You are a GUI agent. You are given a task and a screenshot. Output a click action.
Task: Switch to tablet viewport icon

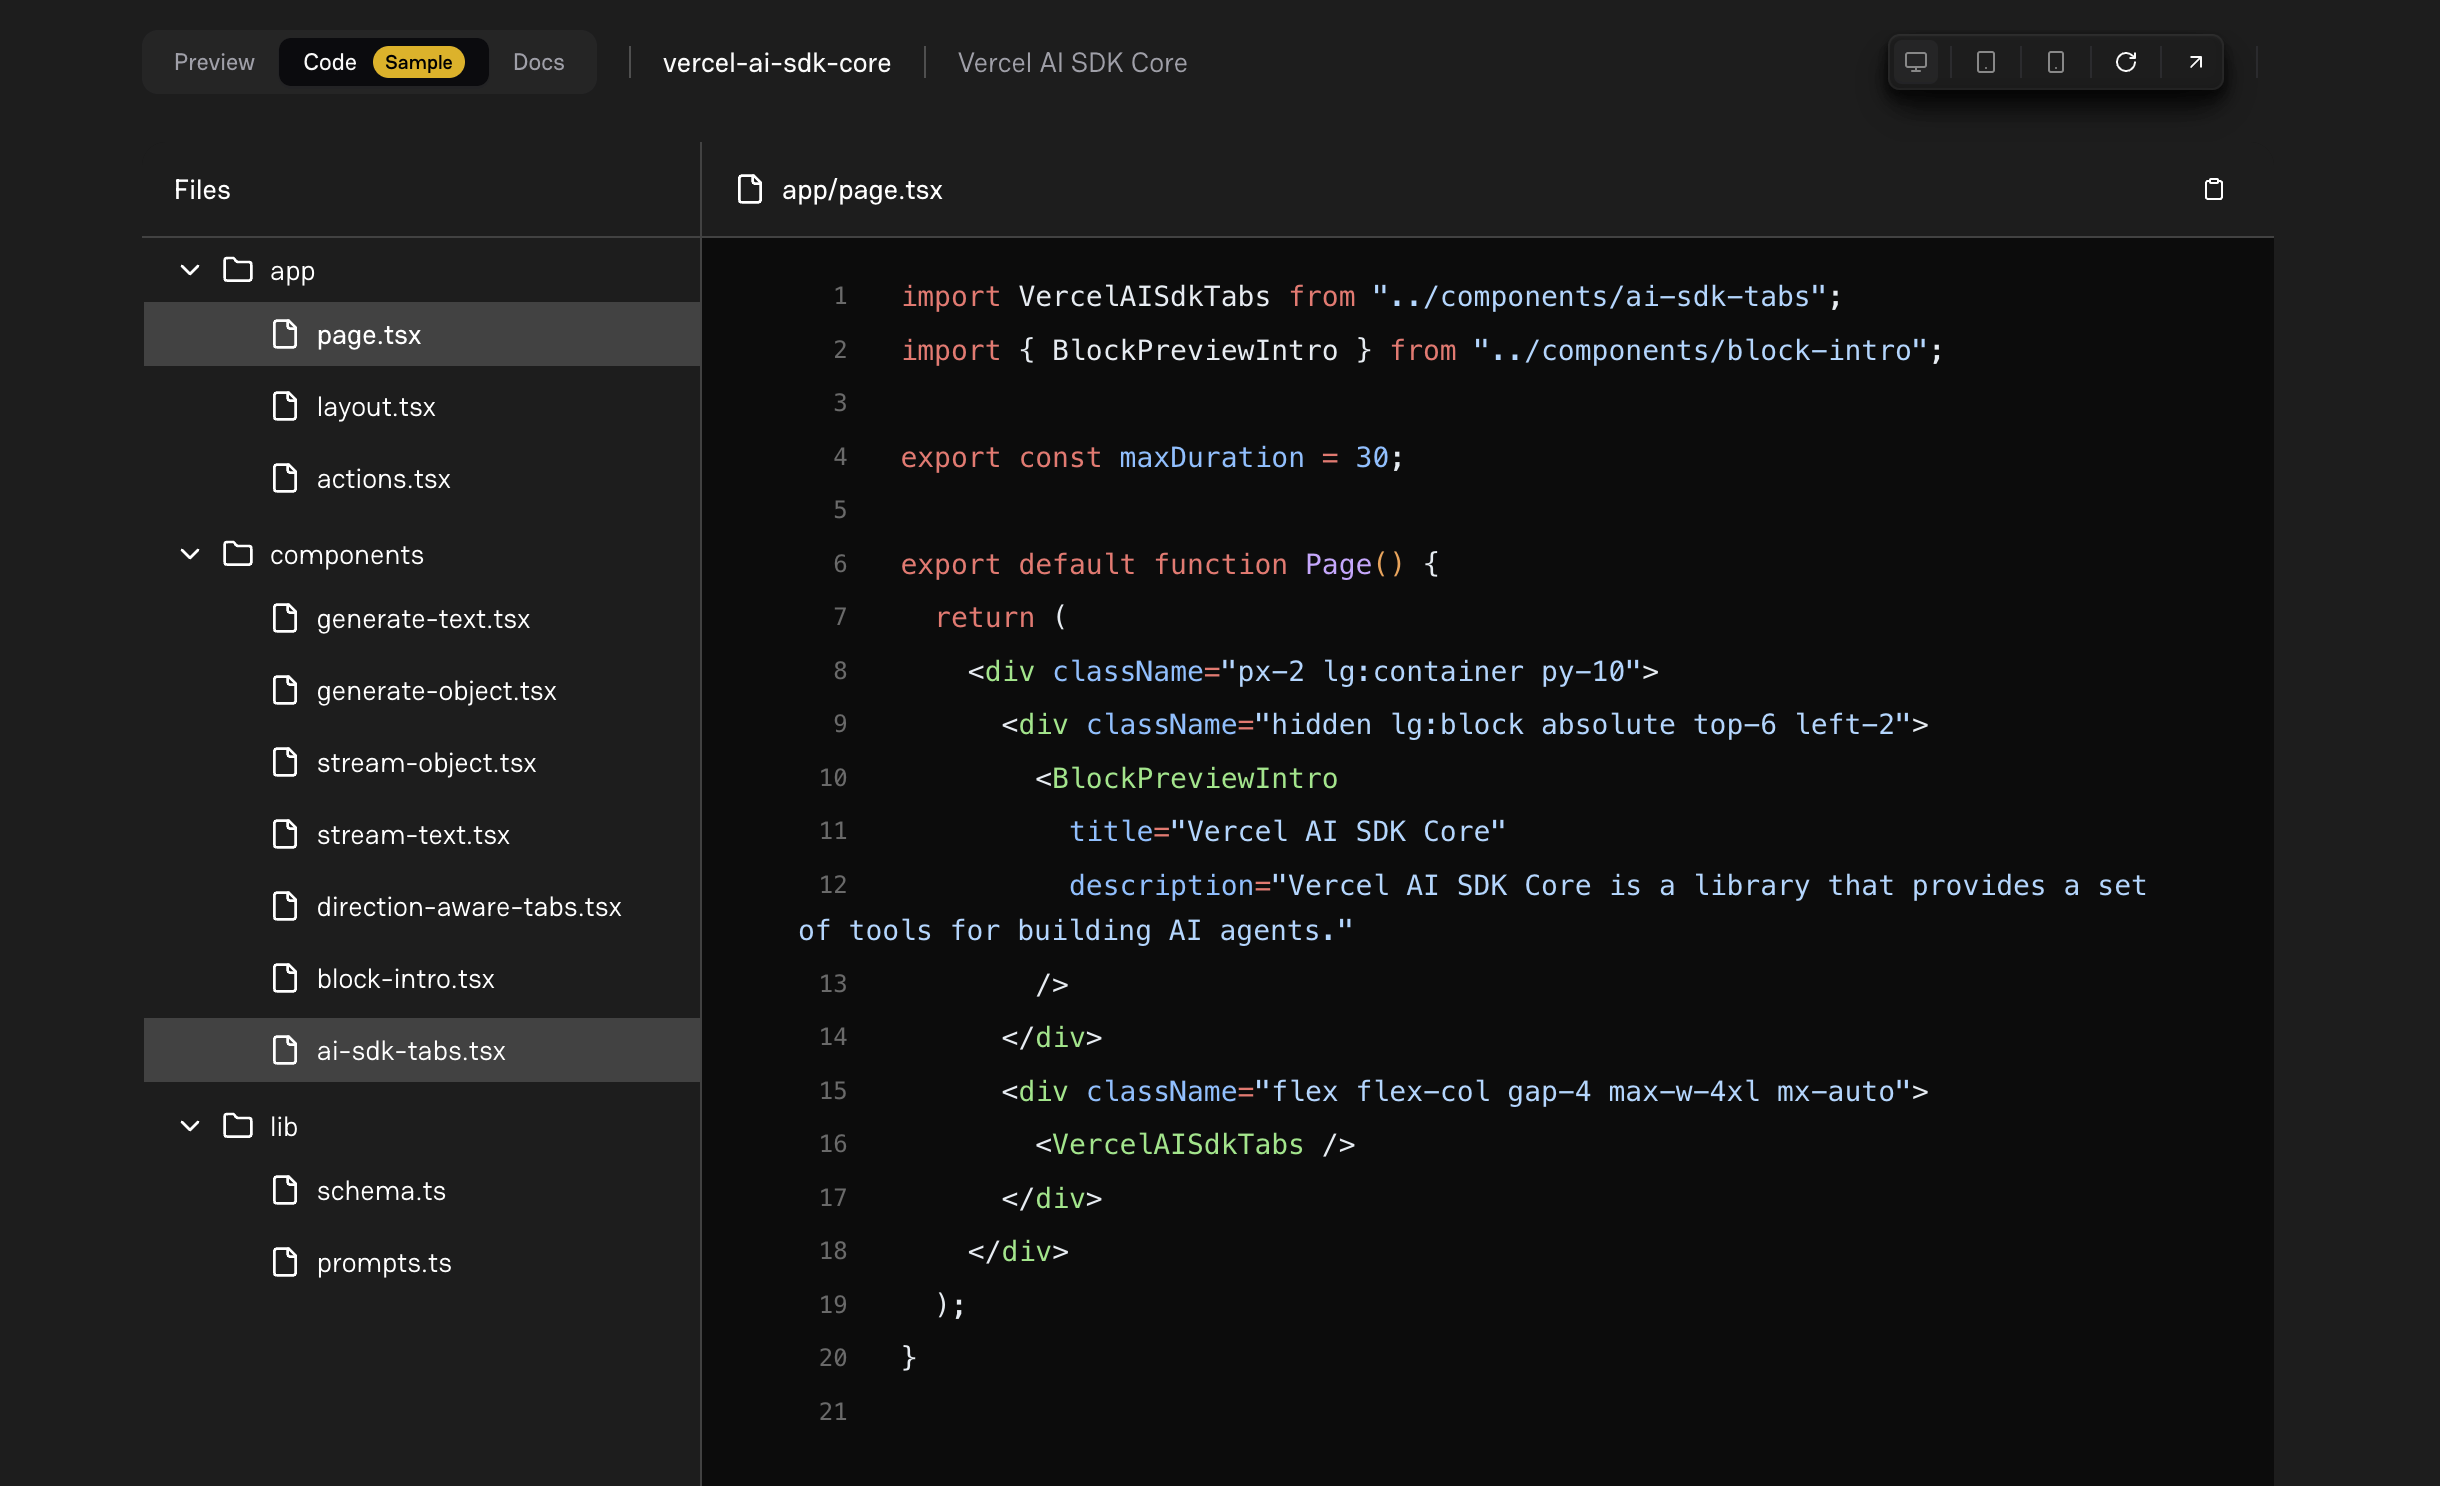click(x=1986, y=62)
